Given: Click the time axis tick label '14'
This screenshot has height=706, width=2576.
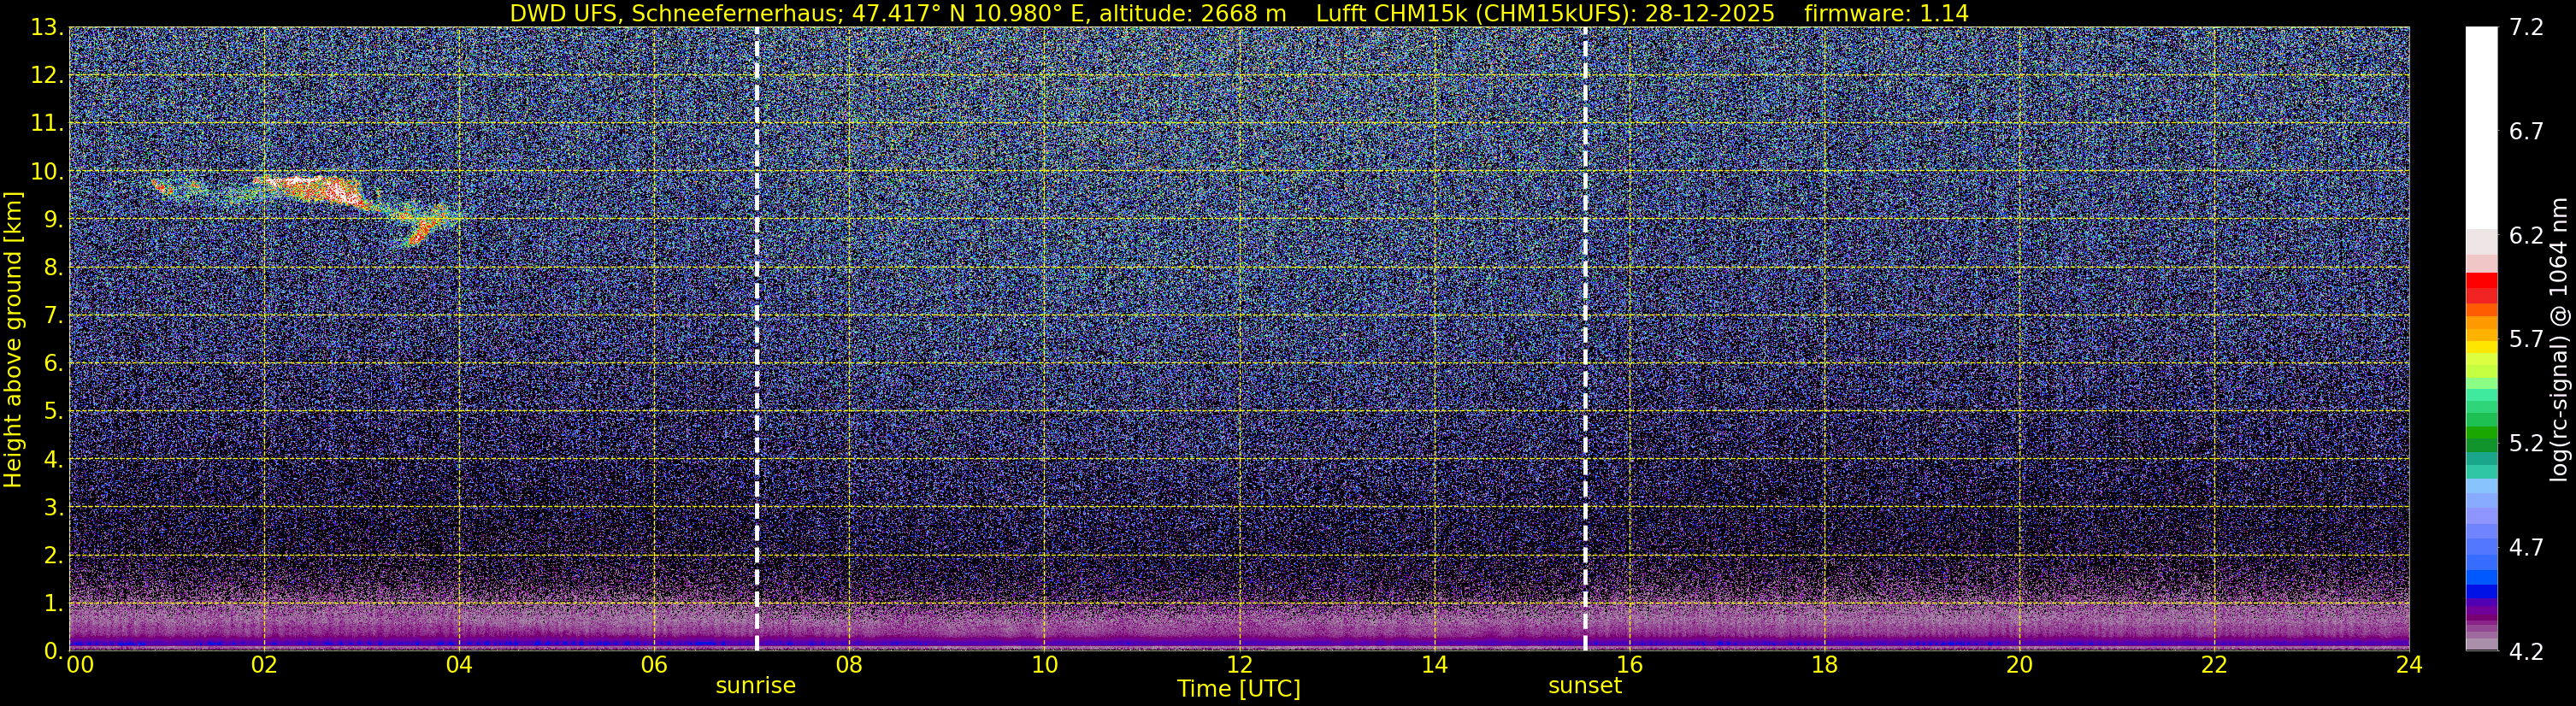Looking at the screenshot, I should pyautogui.click(x=1434, y=665).
